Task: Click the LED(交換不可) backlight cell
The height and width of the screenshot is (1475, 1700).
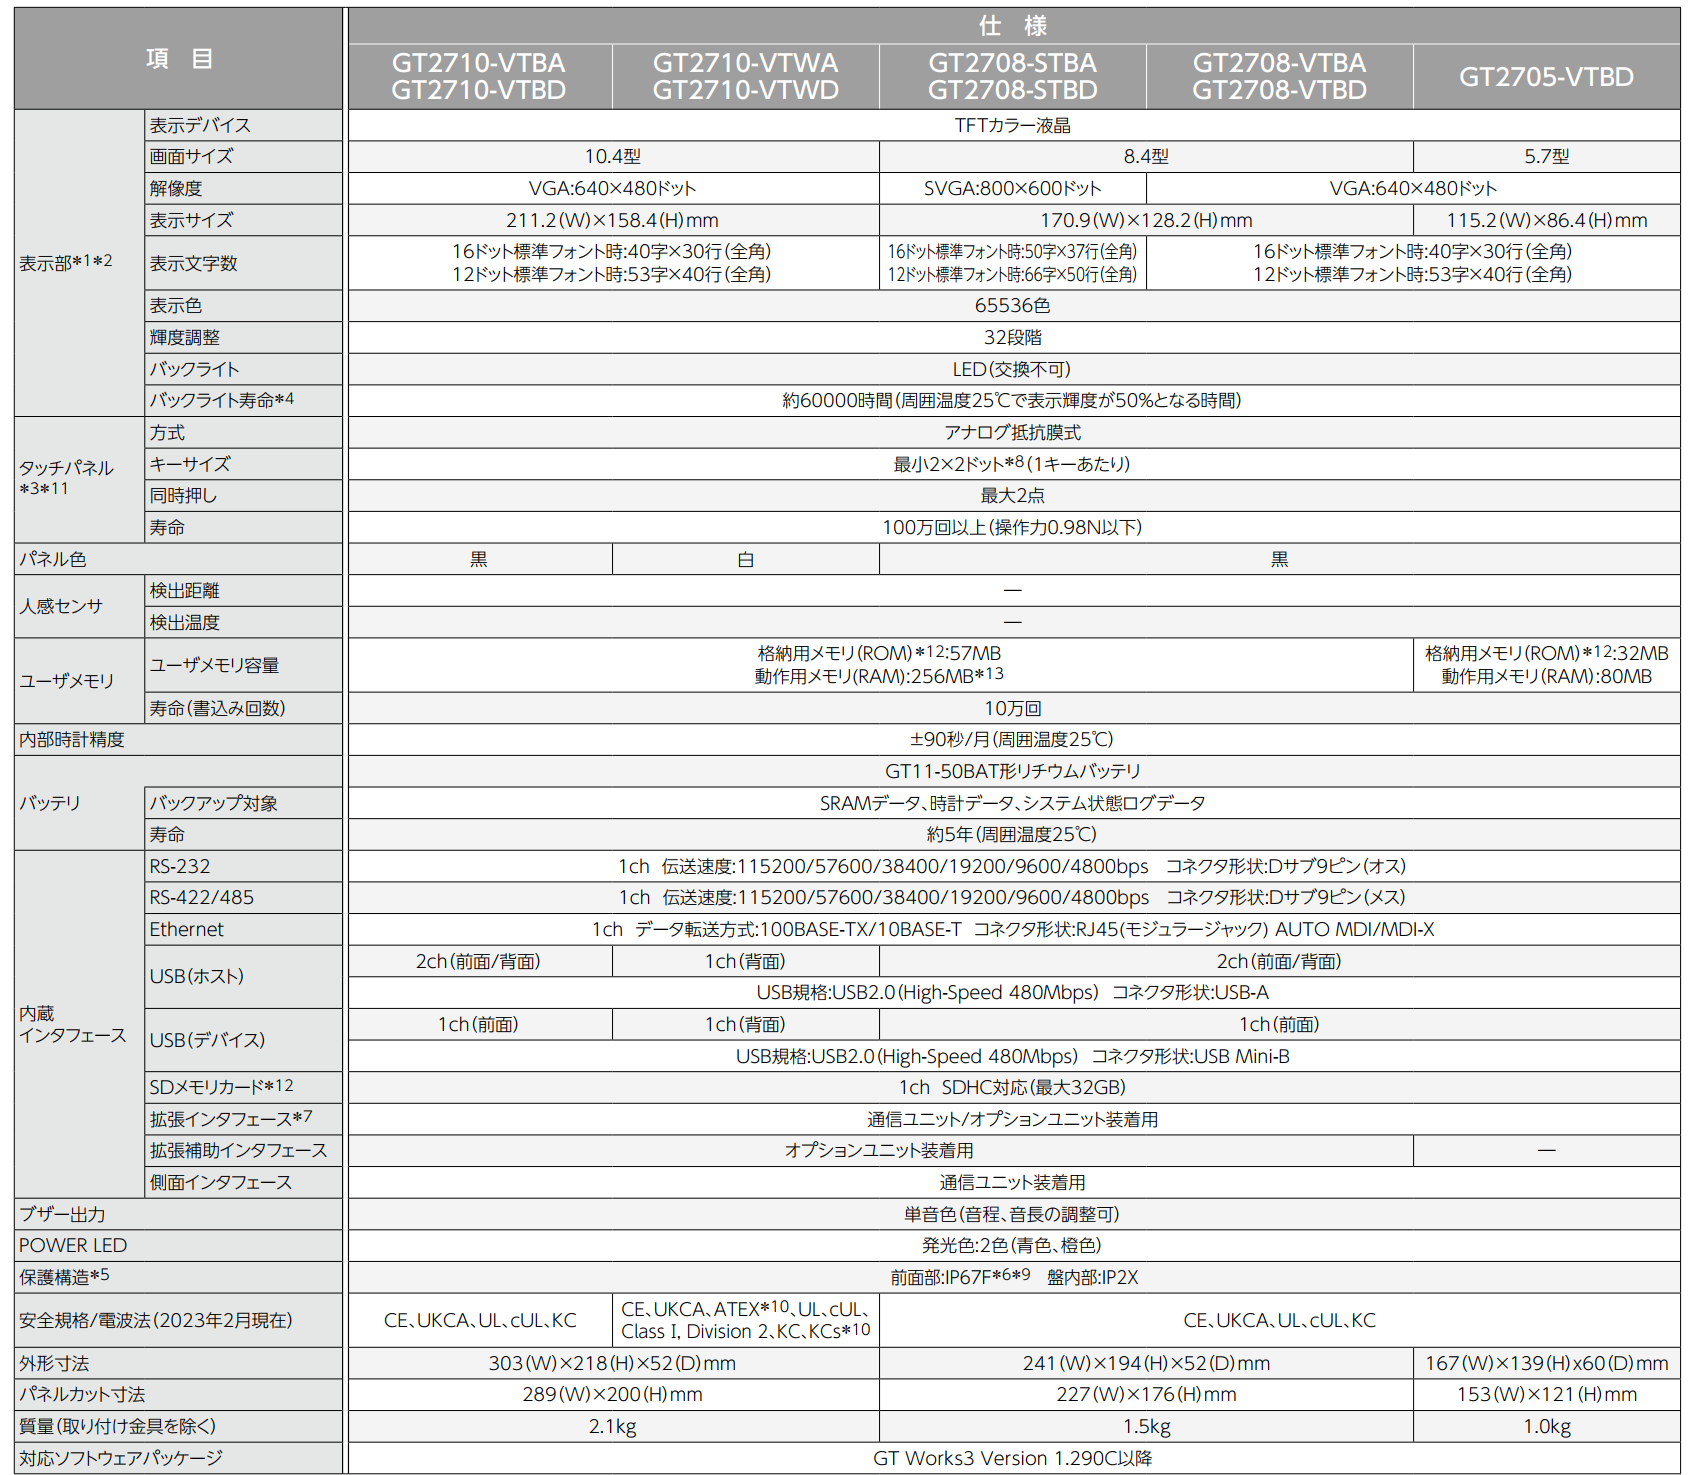Action: (1013, 369)
